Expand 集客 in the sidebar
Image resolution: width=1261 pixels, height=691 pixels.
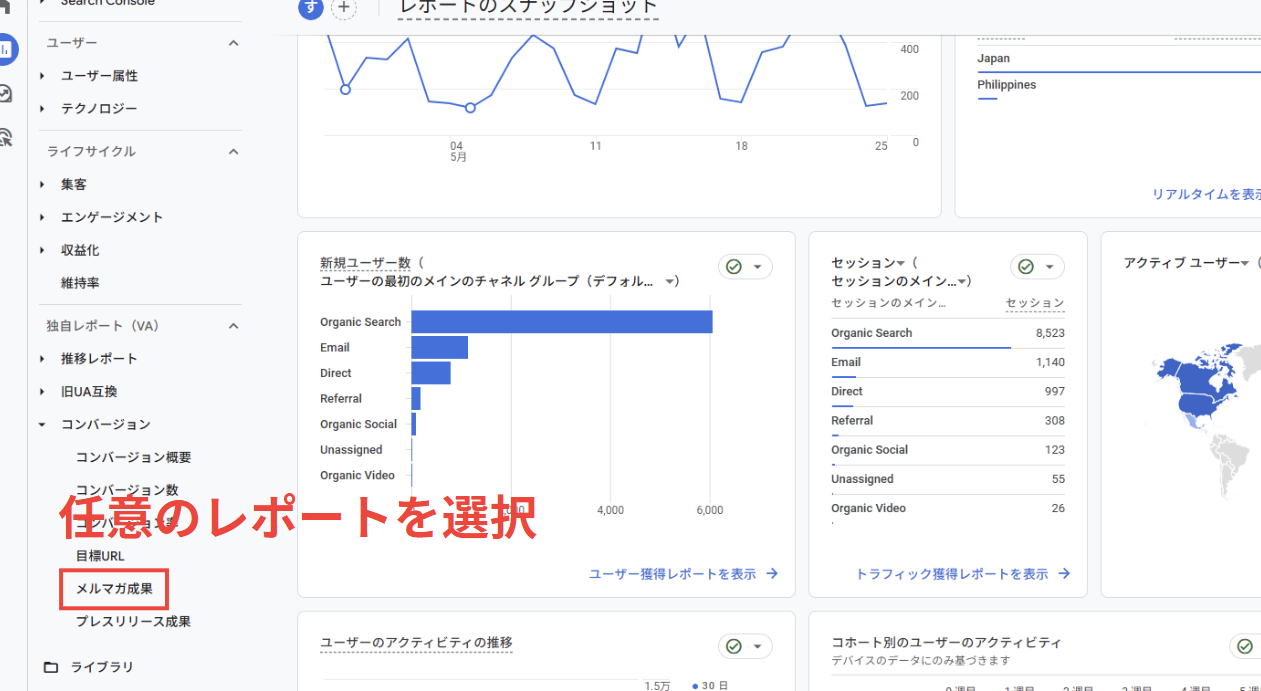click(42, 185)
